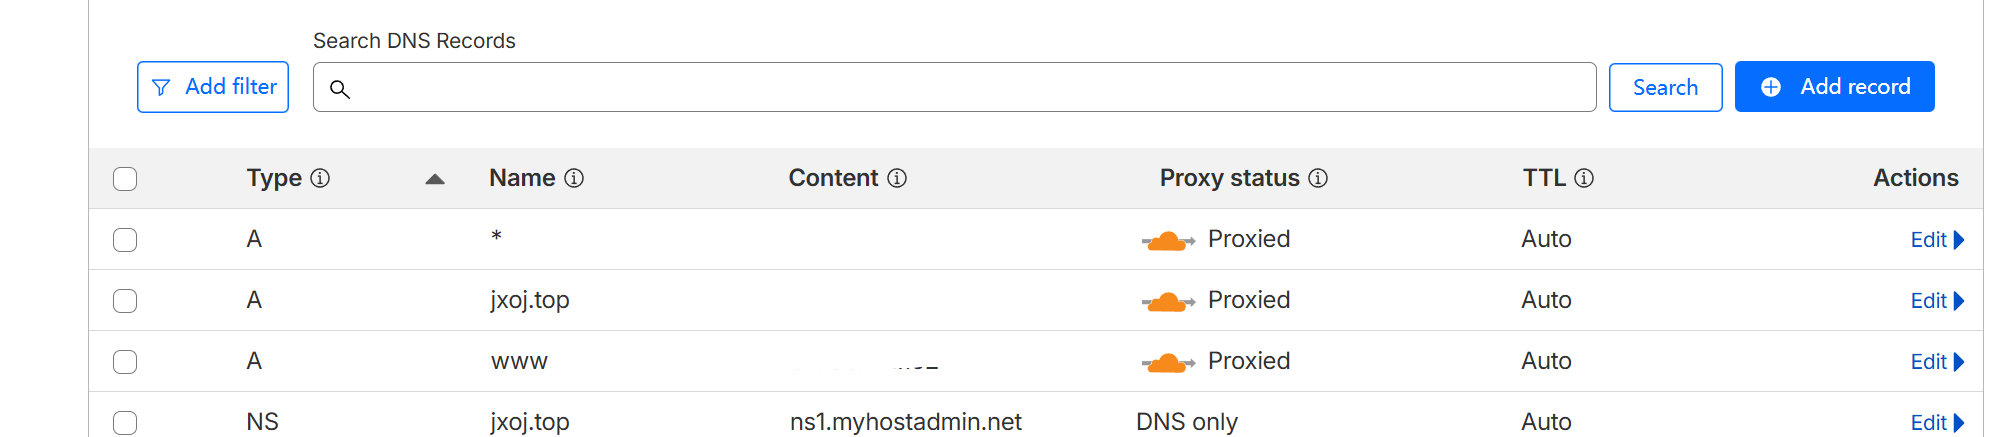This screenshot has height=437, width=2007.
Task: Click the orange cloud for wildcard record
Action: 1167,240
